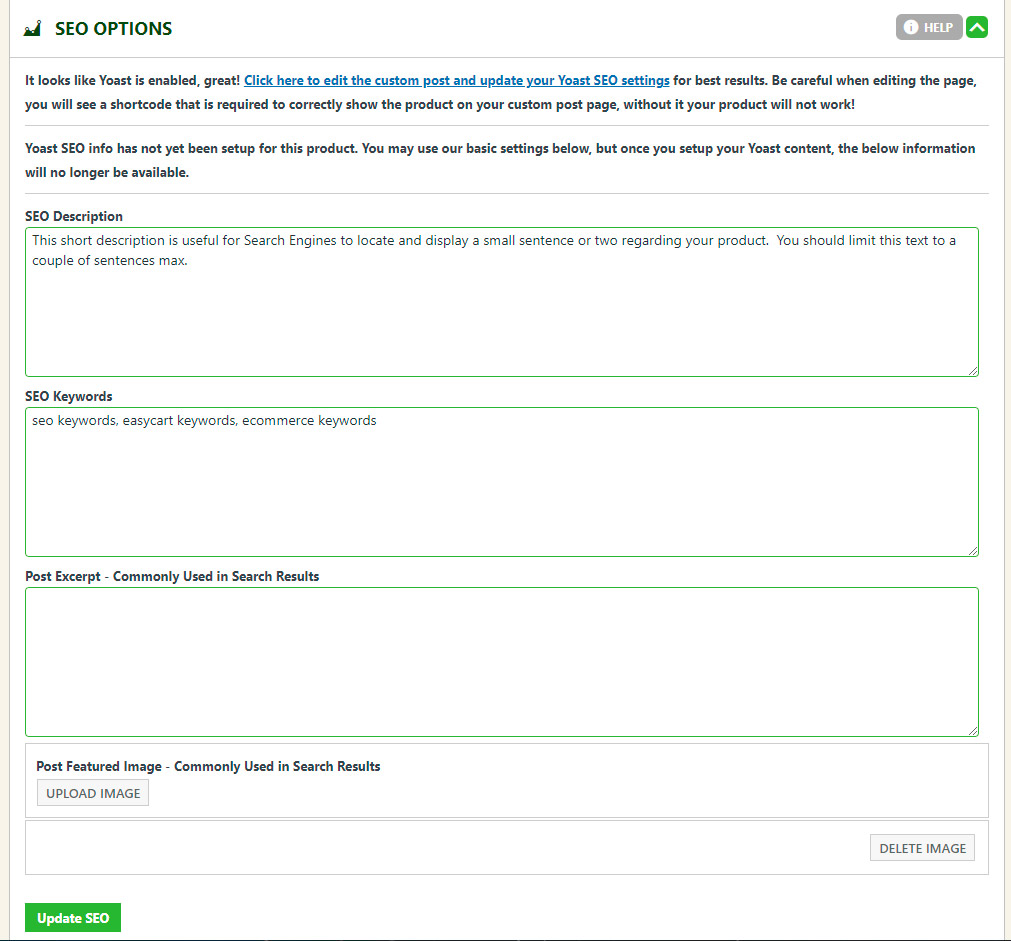
Task: Click the Post Excerpt resize handle
Action: point(972,730)
